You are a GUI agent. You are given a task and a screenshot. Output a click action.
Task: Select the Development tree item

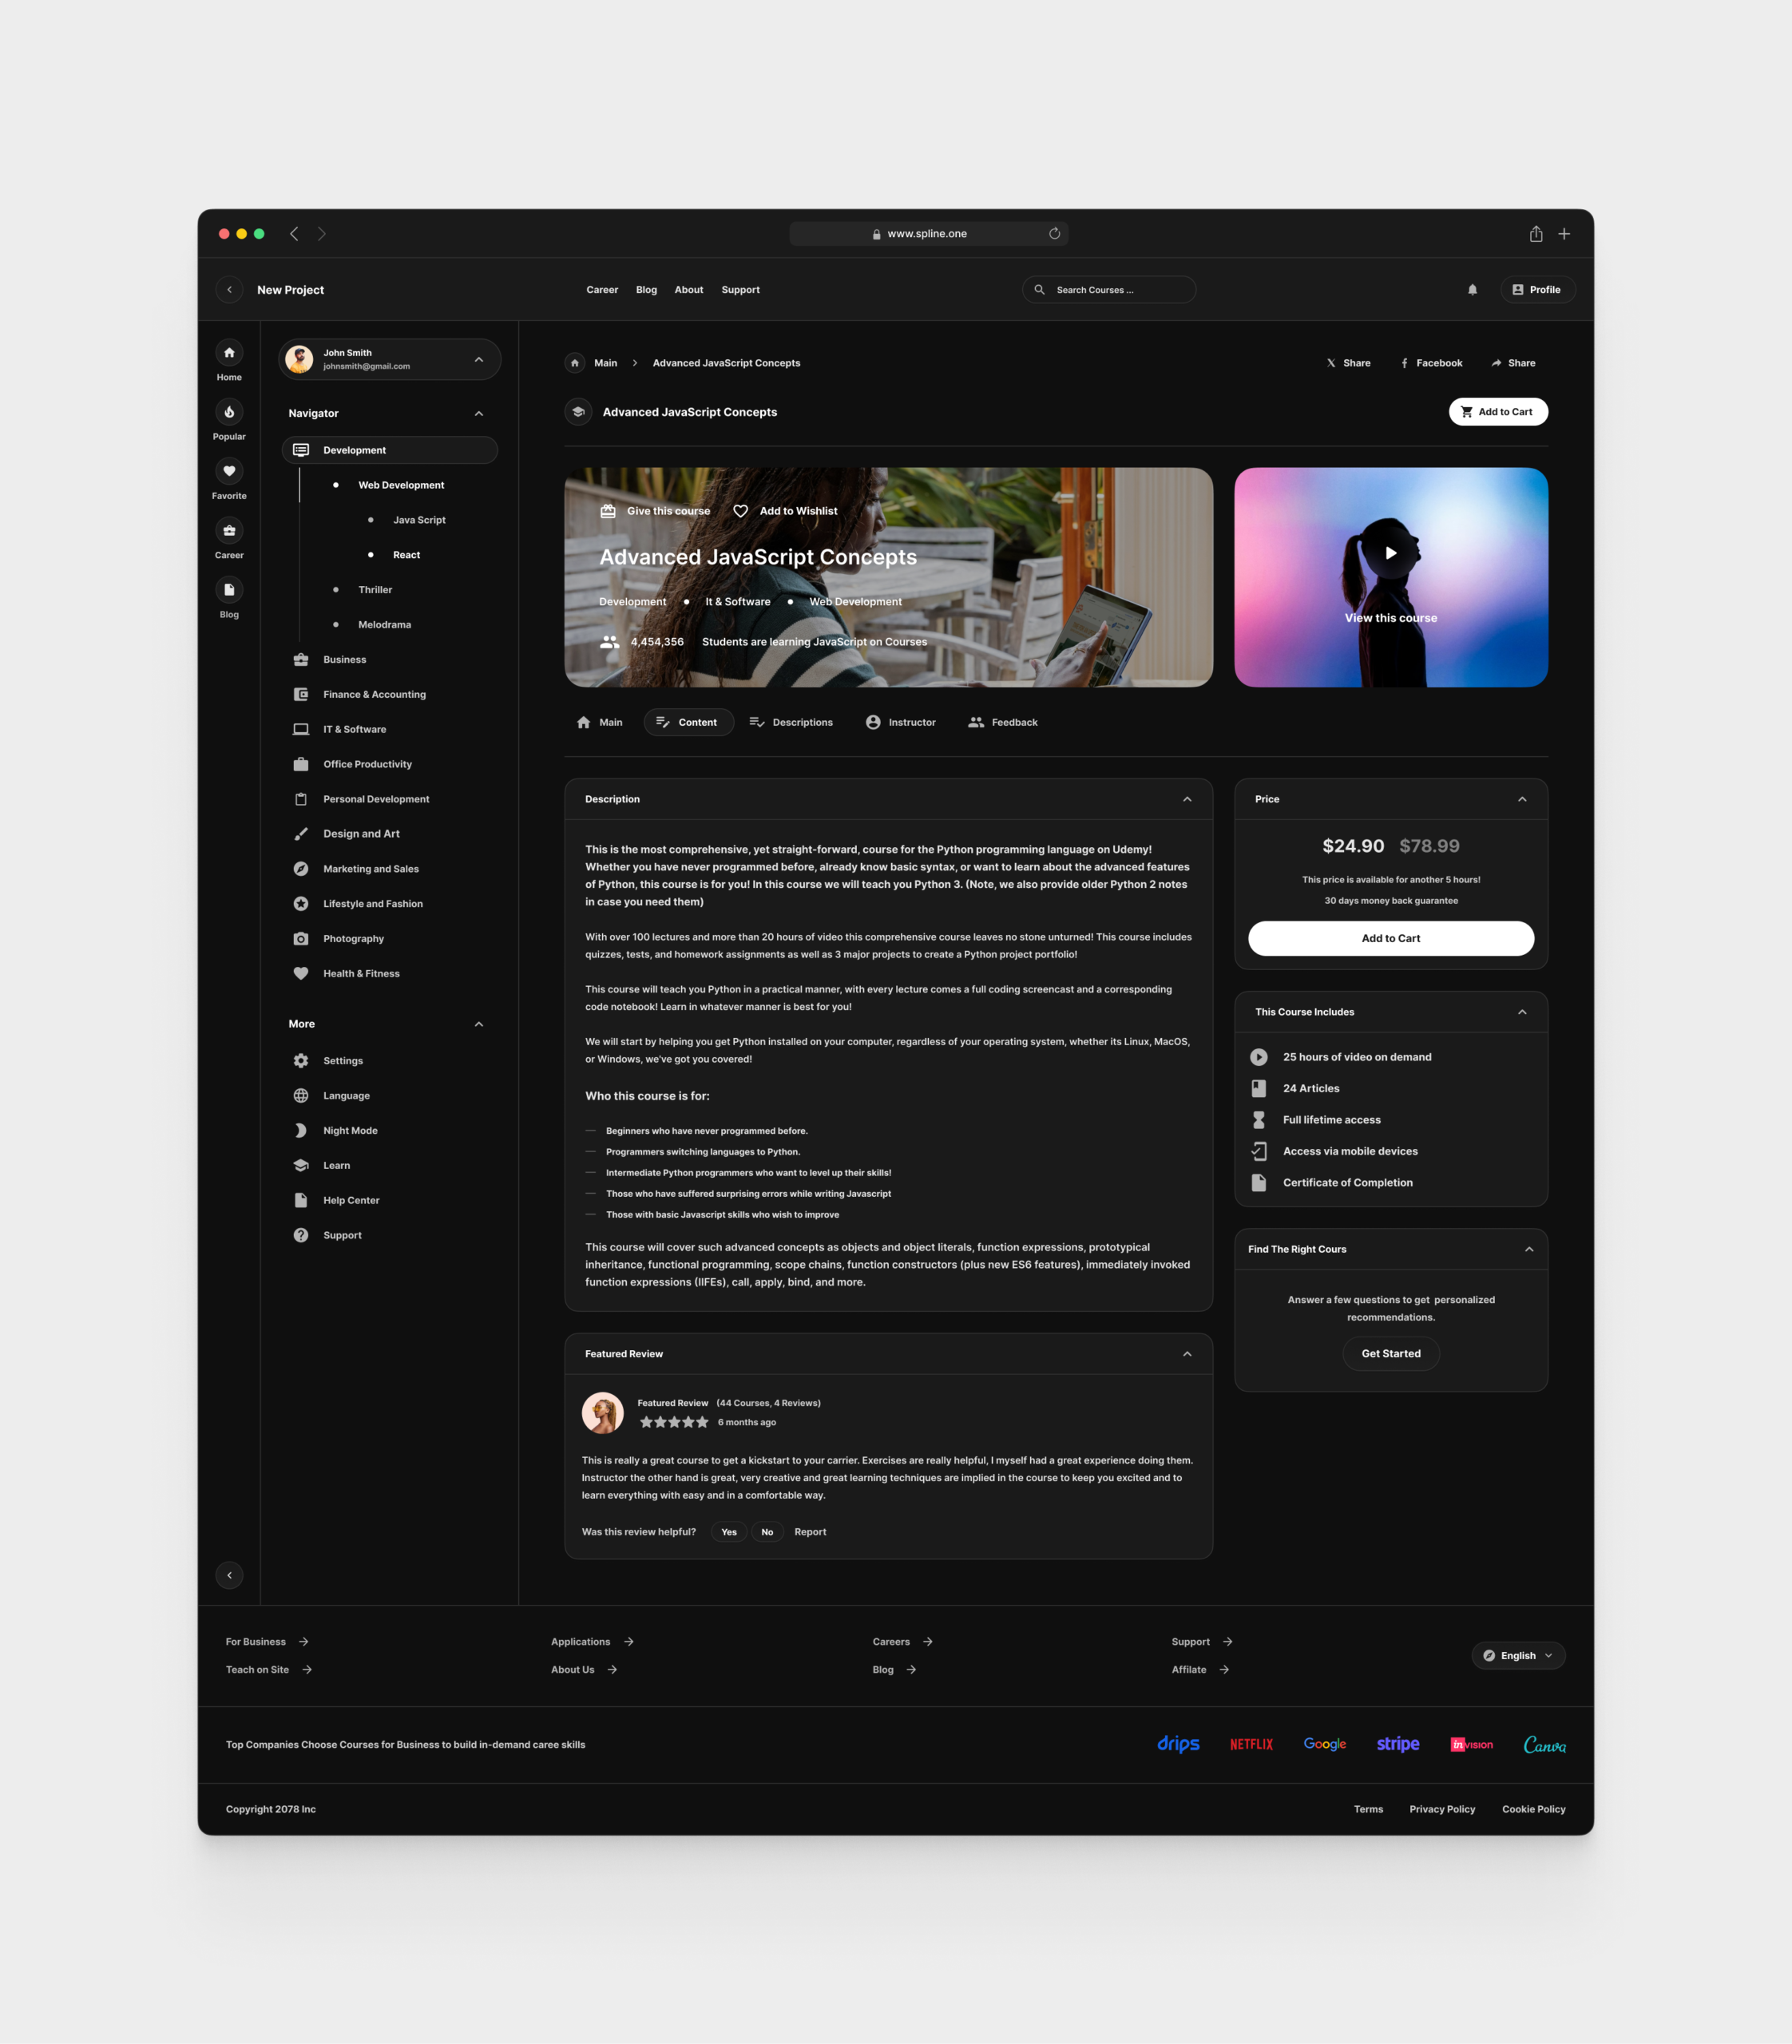(390, 450)
